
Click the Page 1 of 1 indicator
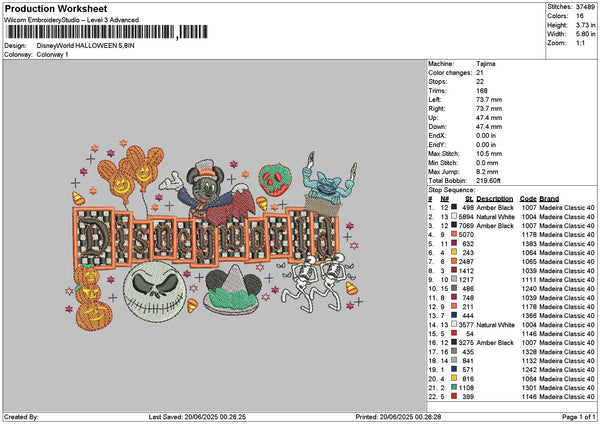[x=579, y=416]
